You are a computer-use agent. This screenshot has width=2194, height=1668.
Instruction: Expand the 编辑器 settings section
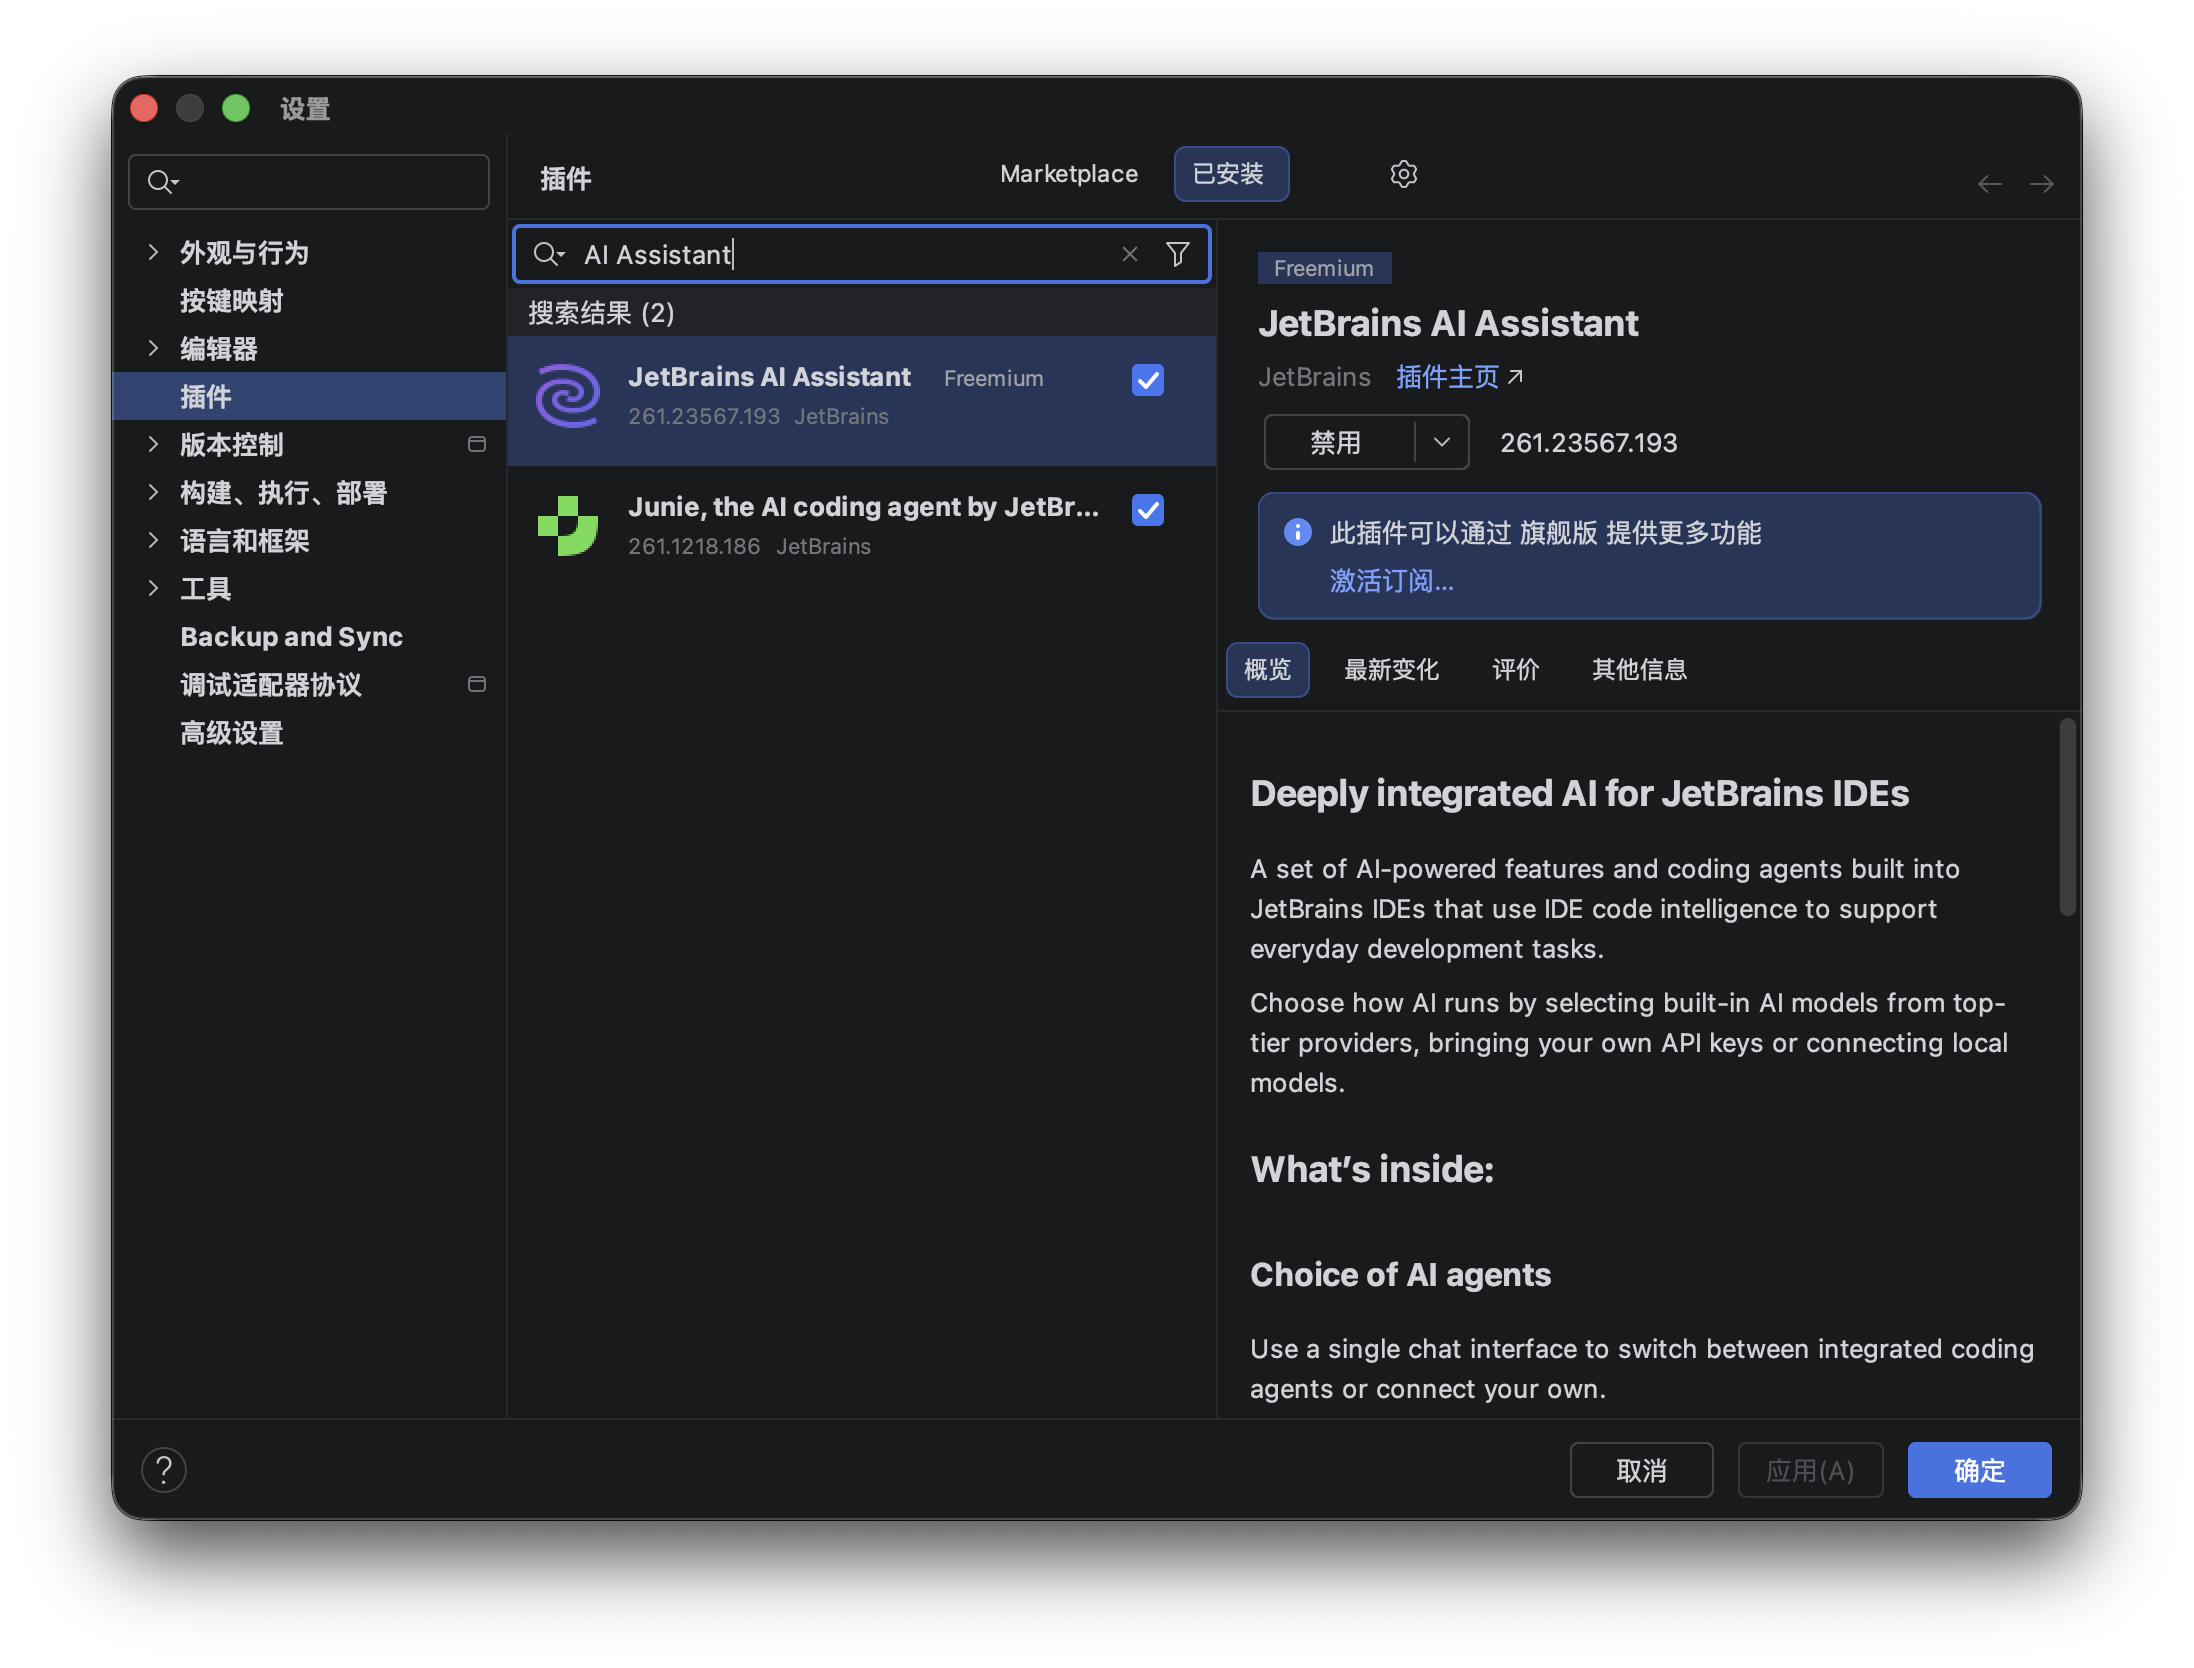[153, 348]
